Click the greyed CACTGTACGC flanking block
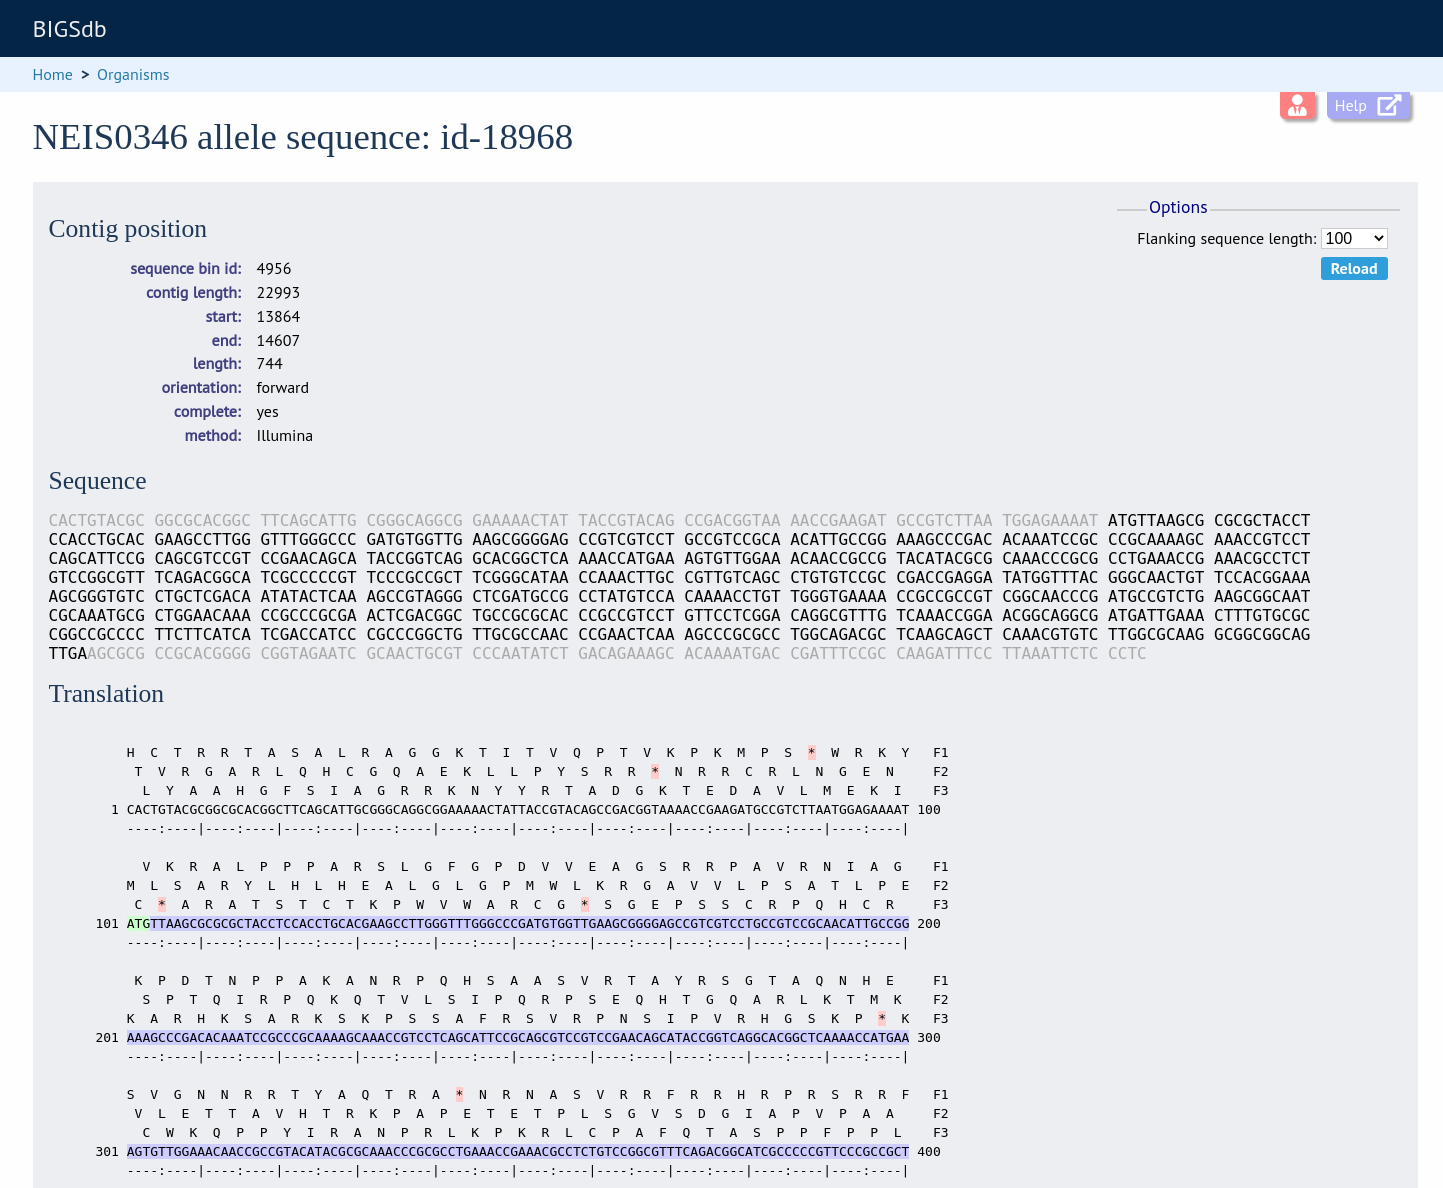Screen dimensions: 1443x1188 (x=97, y=521)
